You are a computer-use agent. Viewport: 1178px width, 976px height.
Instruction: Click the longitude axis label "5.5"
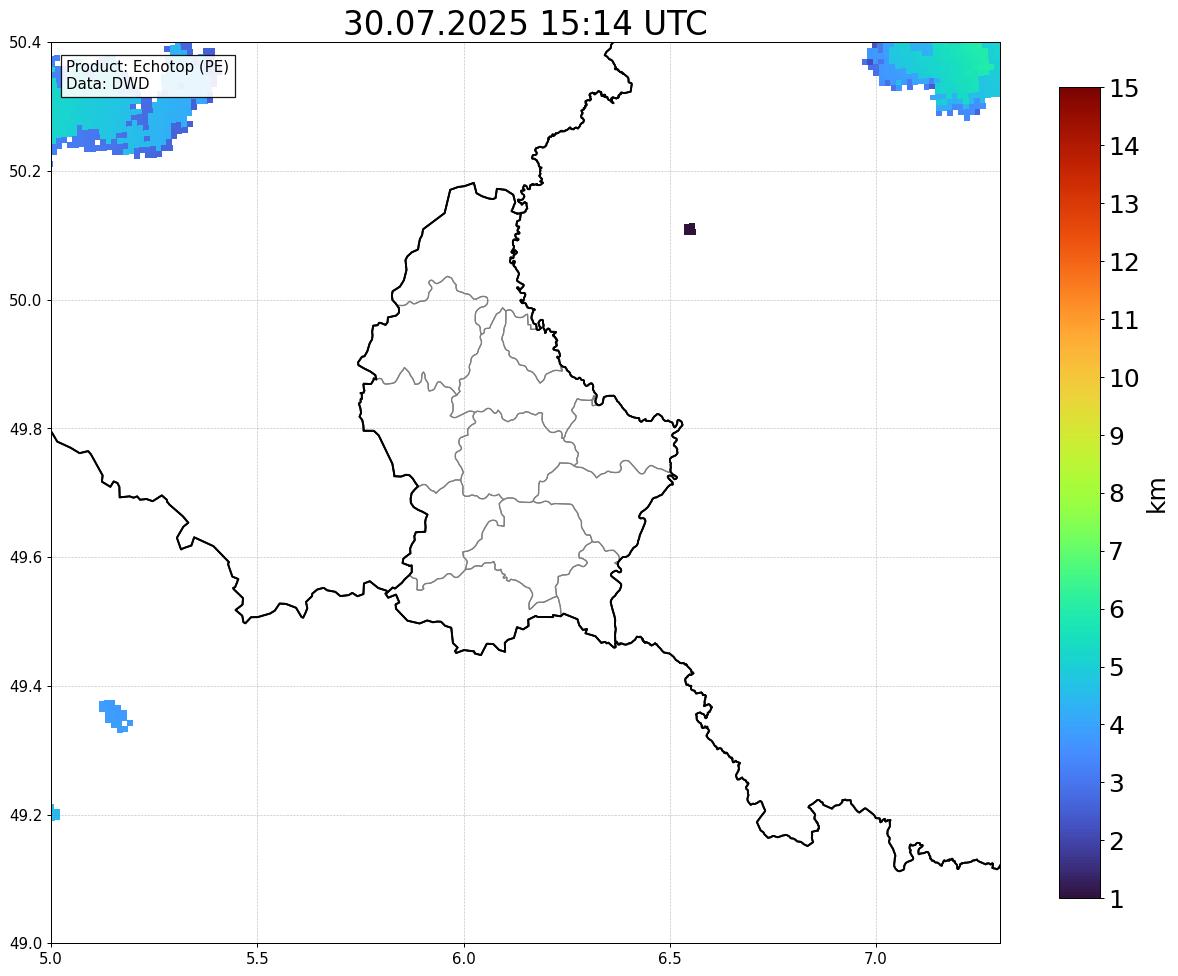[x=257, y=959]
